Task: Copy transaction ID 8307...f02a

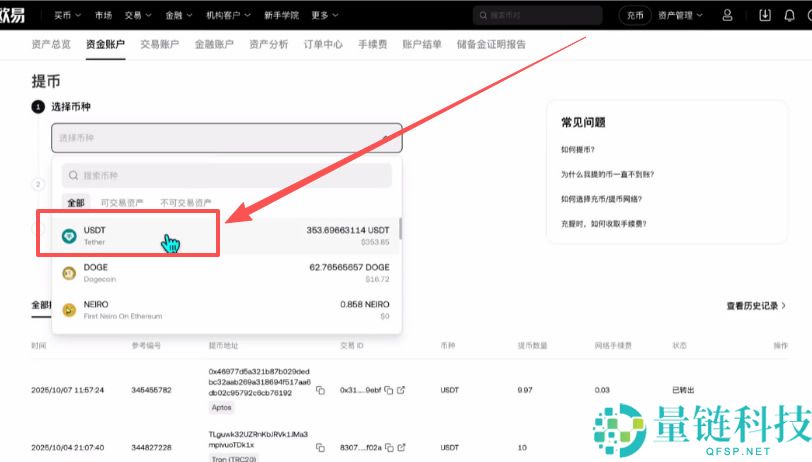Action: (x=389, y=447)
